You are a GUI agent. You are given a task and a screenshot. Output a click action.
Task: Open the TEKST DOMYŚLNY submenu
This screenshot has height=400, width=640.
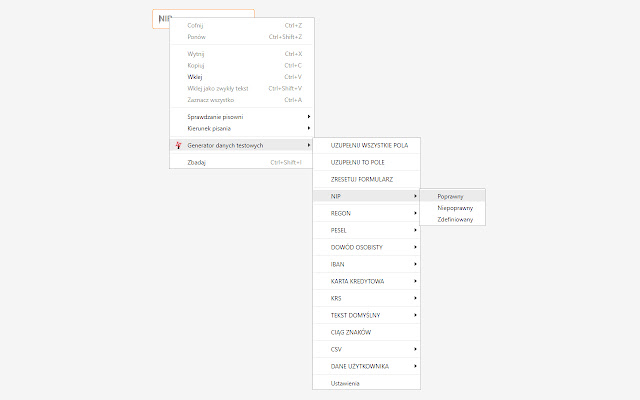click(367, 315)
